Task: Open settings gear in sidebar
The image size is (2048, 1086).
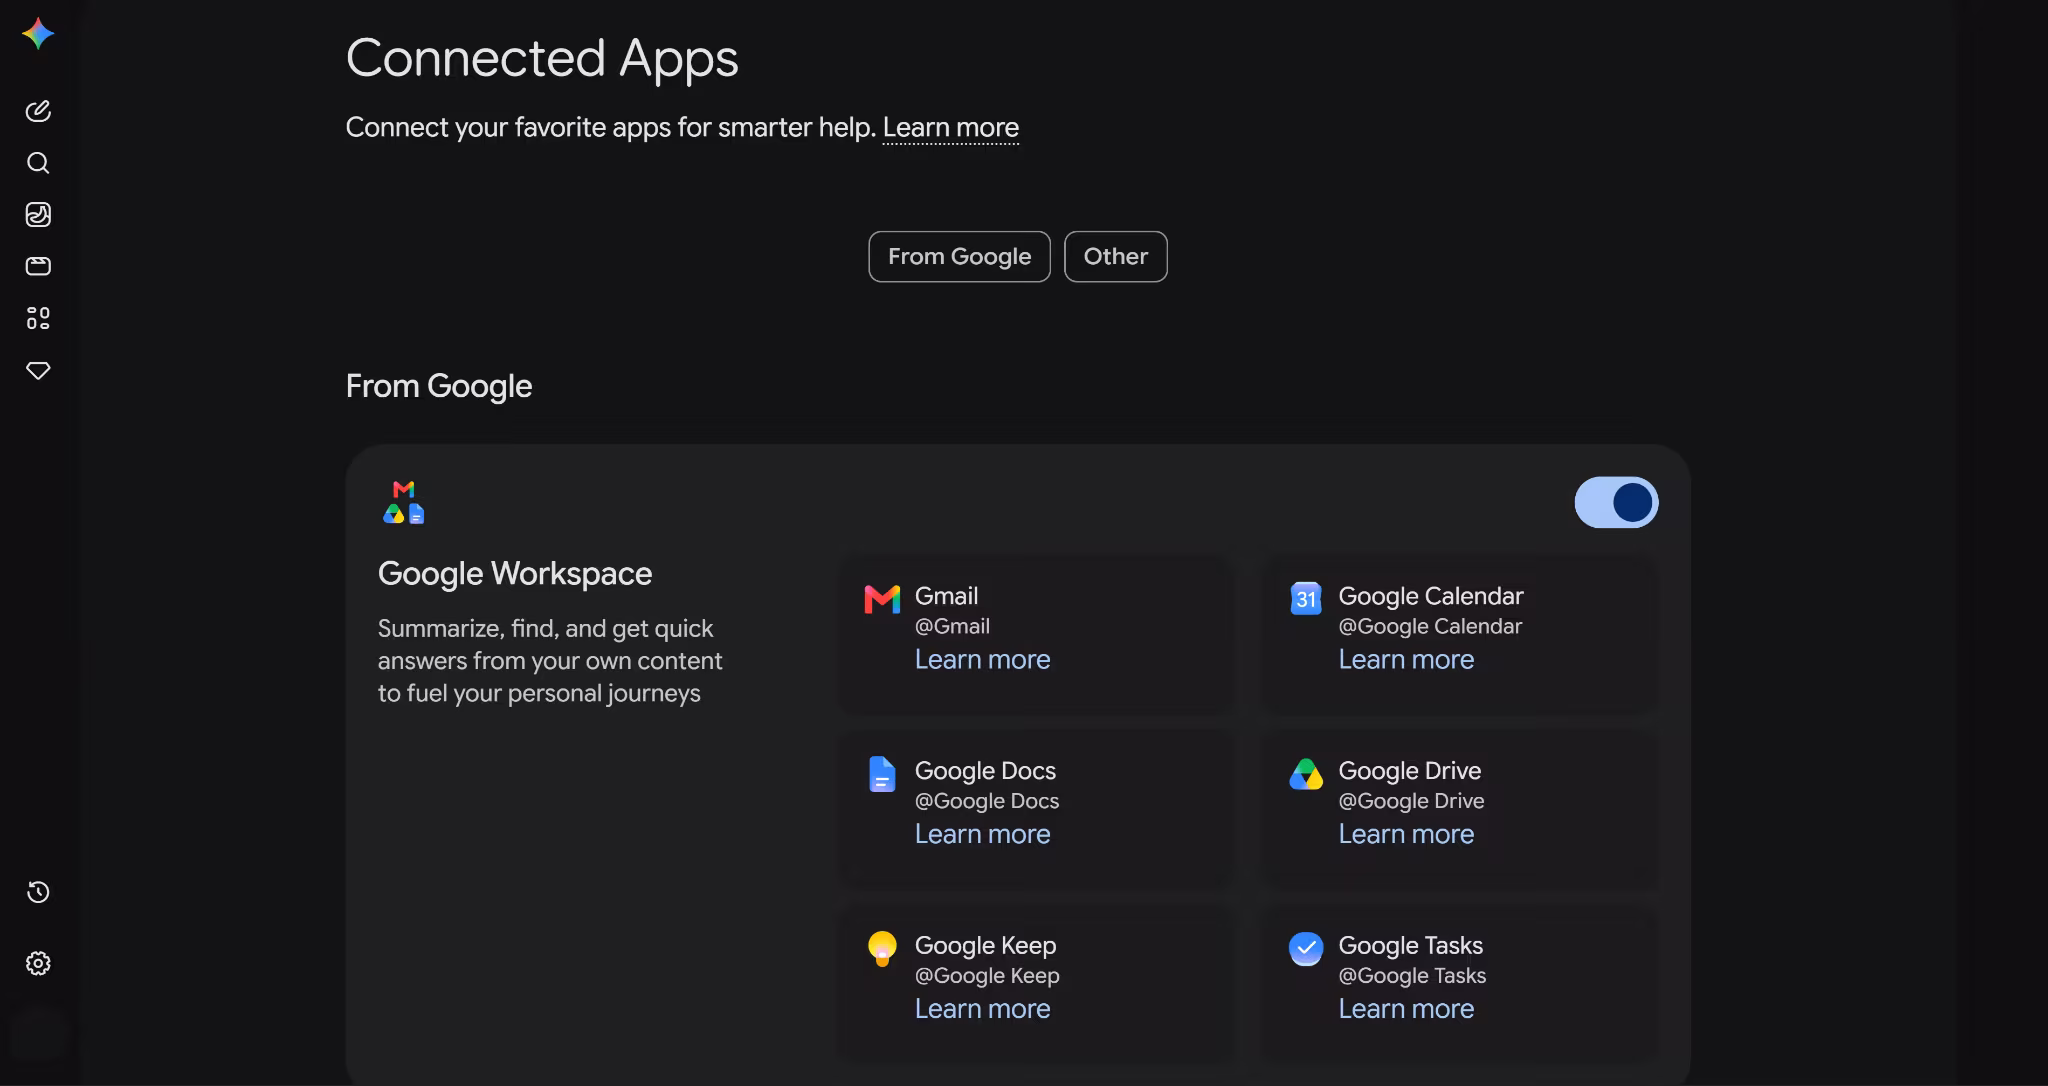Action: point(38,963)
